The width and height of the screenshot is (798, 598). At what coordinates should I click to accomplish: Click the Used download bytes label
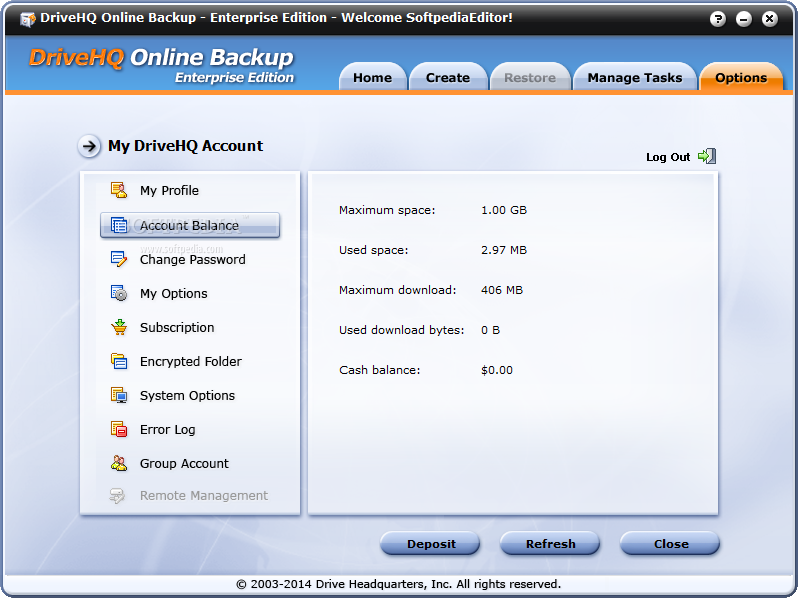402,330
